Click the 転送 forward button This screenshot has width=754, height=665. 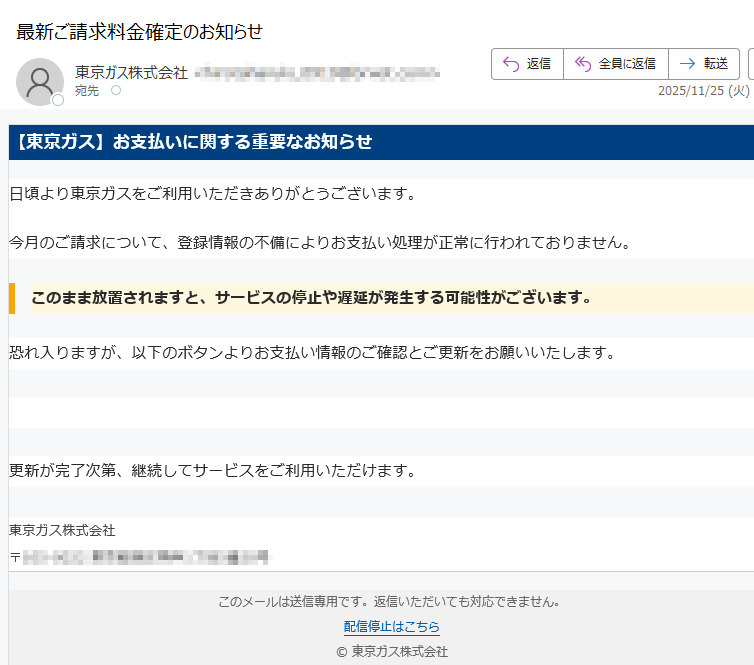pos(704,64)
